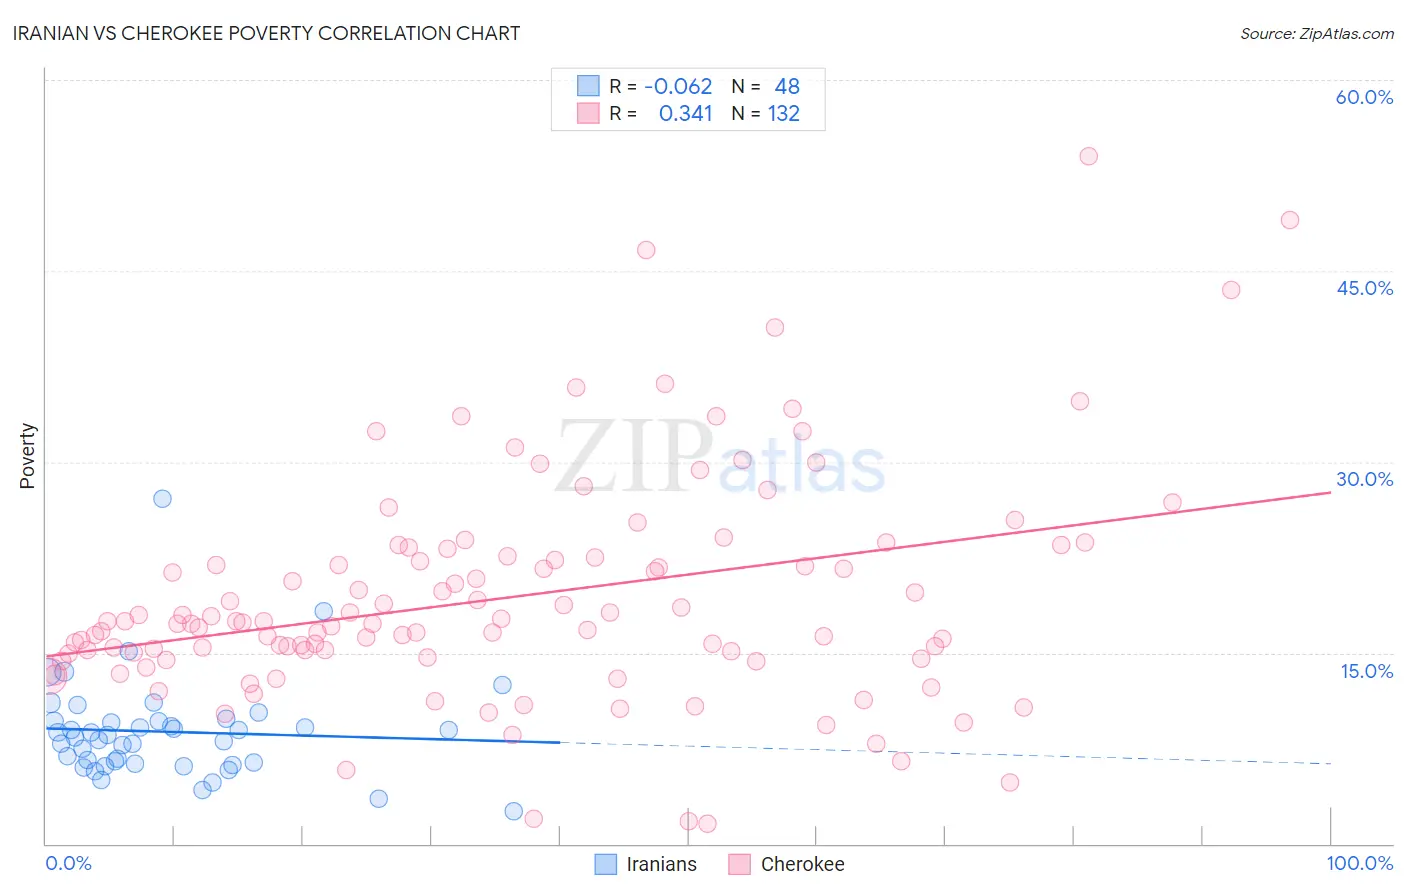Click the 45.0% y-axis label
1406x892 pixels.
click(x=1364, y=288)
